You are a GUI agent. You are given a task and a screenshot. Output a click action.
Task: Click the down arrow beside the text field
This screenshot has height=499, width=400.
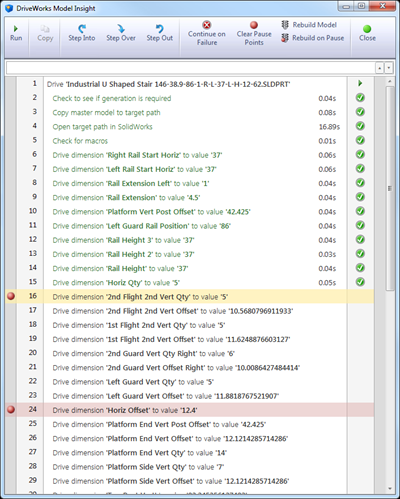389,68
